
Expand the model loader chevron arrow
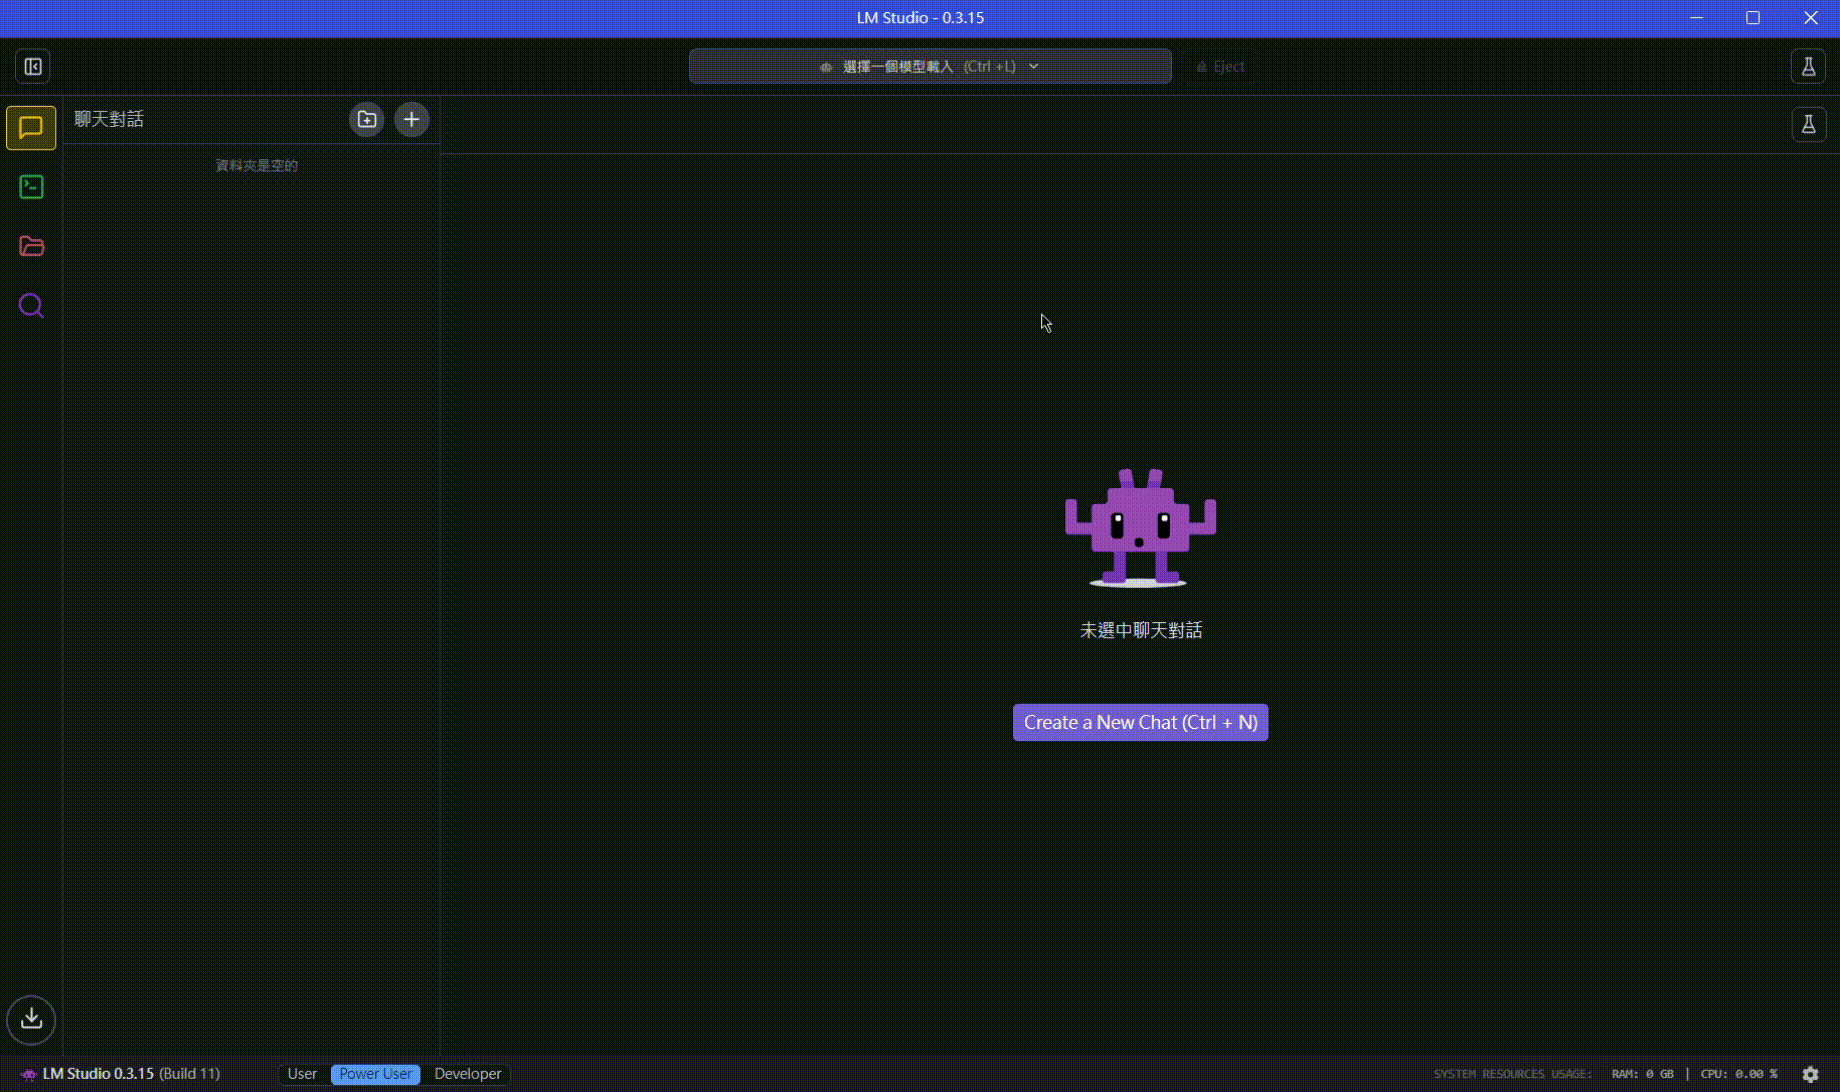(x=1035, y=66)
